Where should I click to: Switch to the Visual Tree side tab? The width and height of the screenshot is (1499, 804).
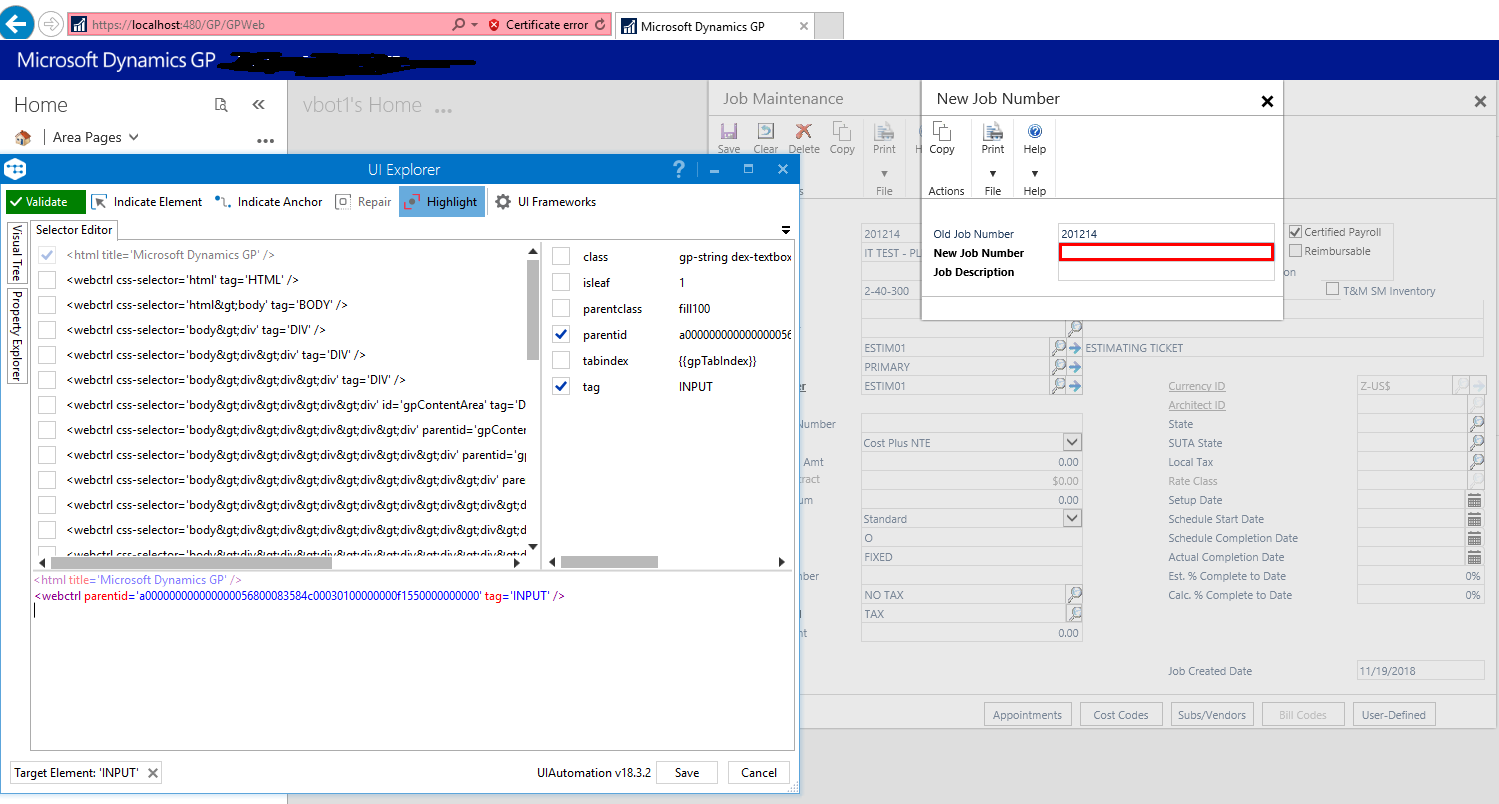[17, 254]
